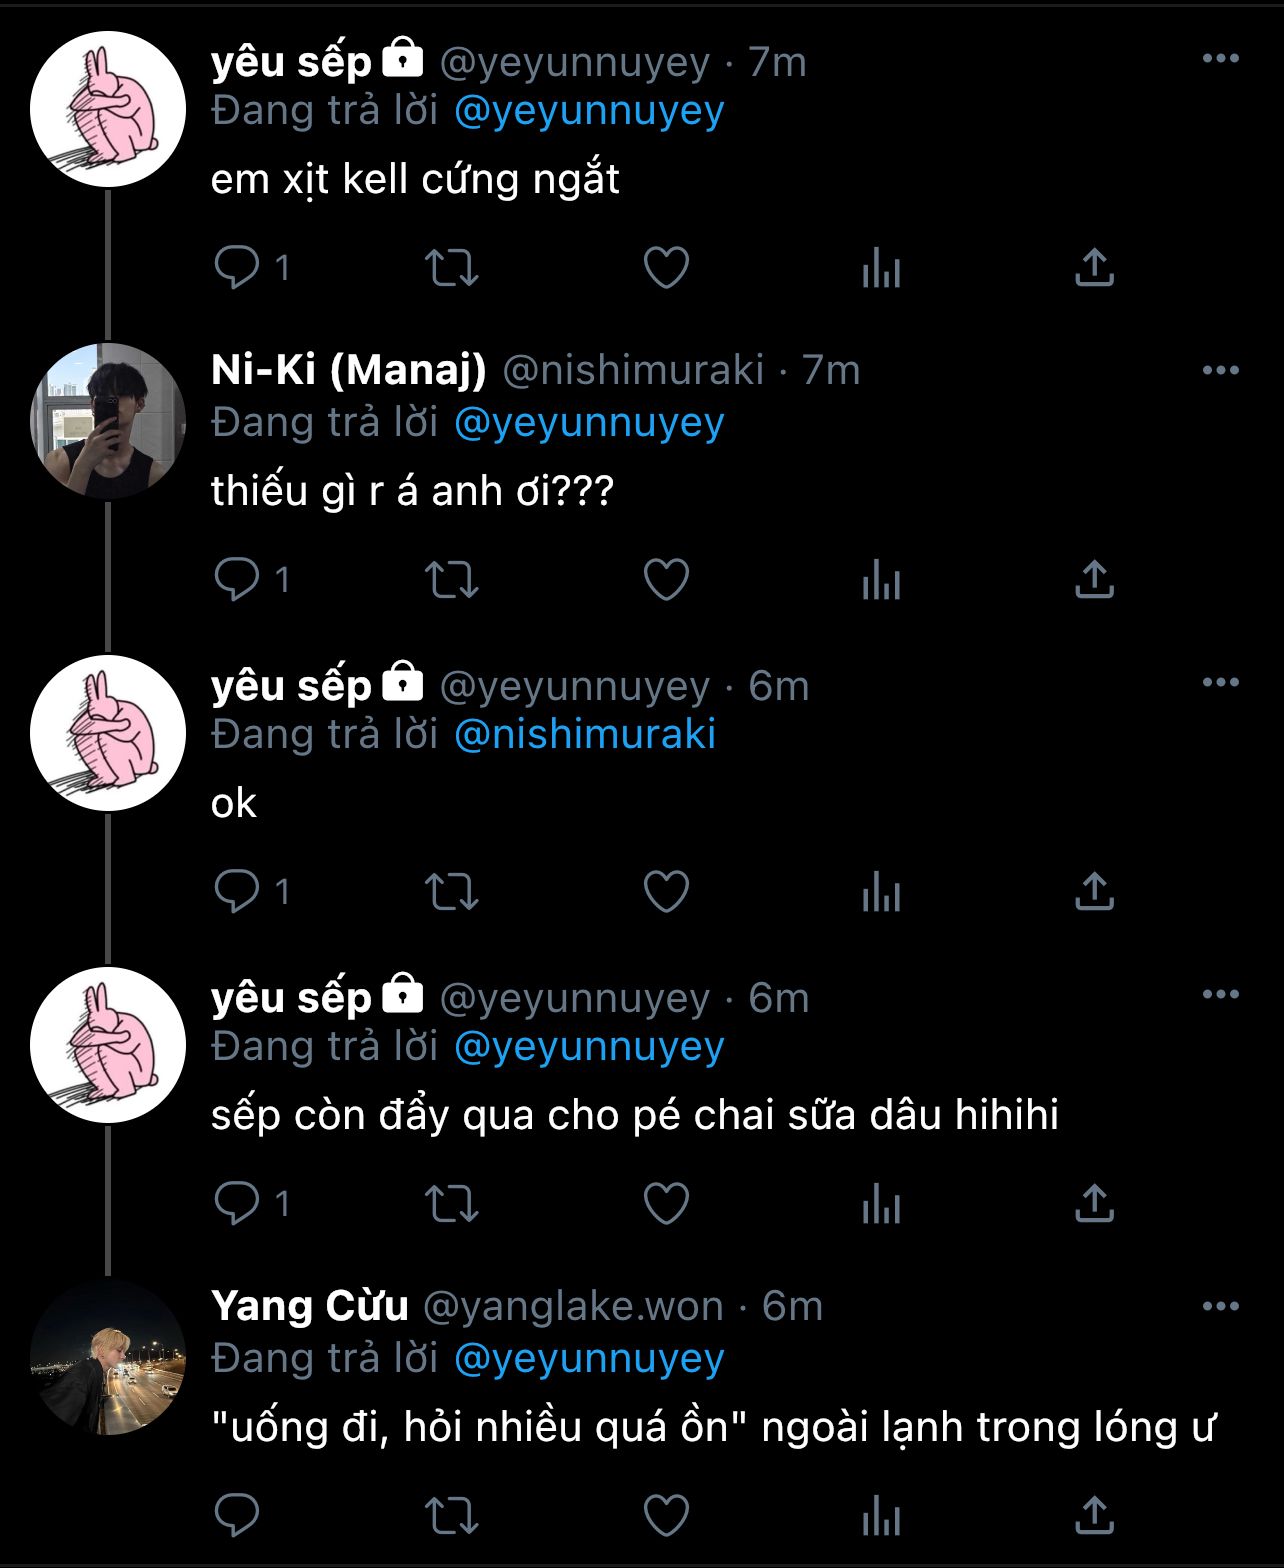Reply to the "ok" tweet
Image resolution: width=1284 pixels, height=1568 pixels.
click(237, 892)
